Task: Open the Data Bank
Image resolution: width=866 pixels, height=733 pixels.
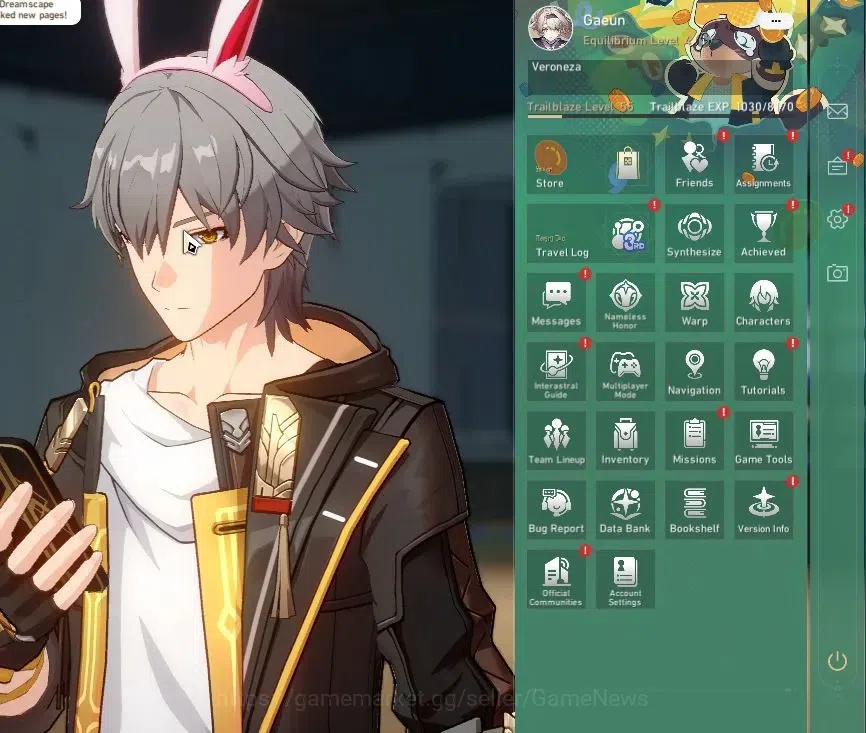Action: point(625,509)
